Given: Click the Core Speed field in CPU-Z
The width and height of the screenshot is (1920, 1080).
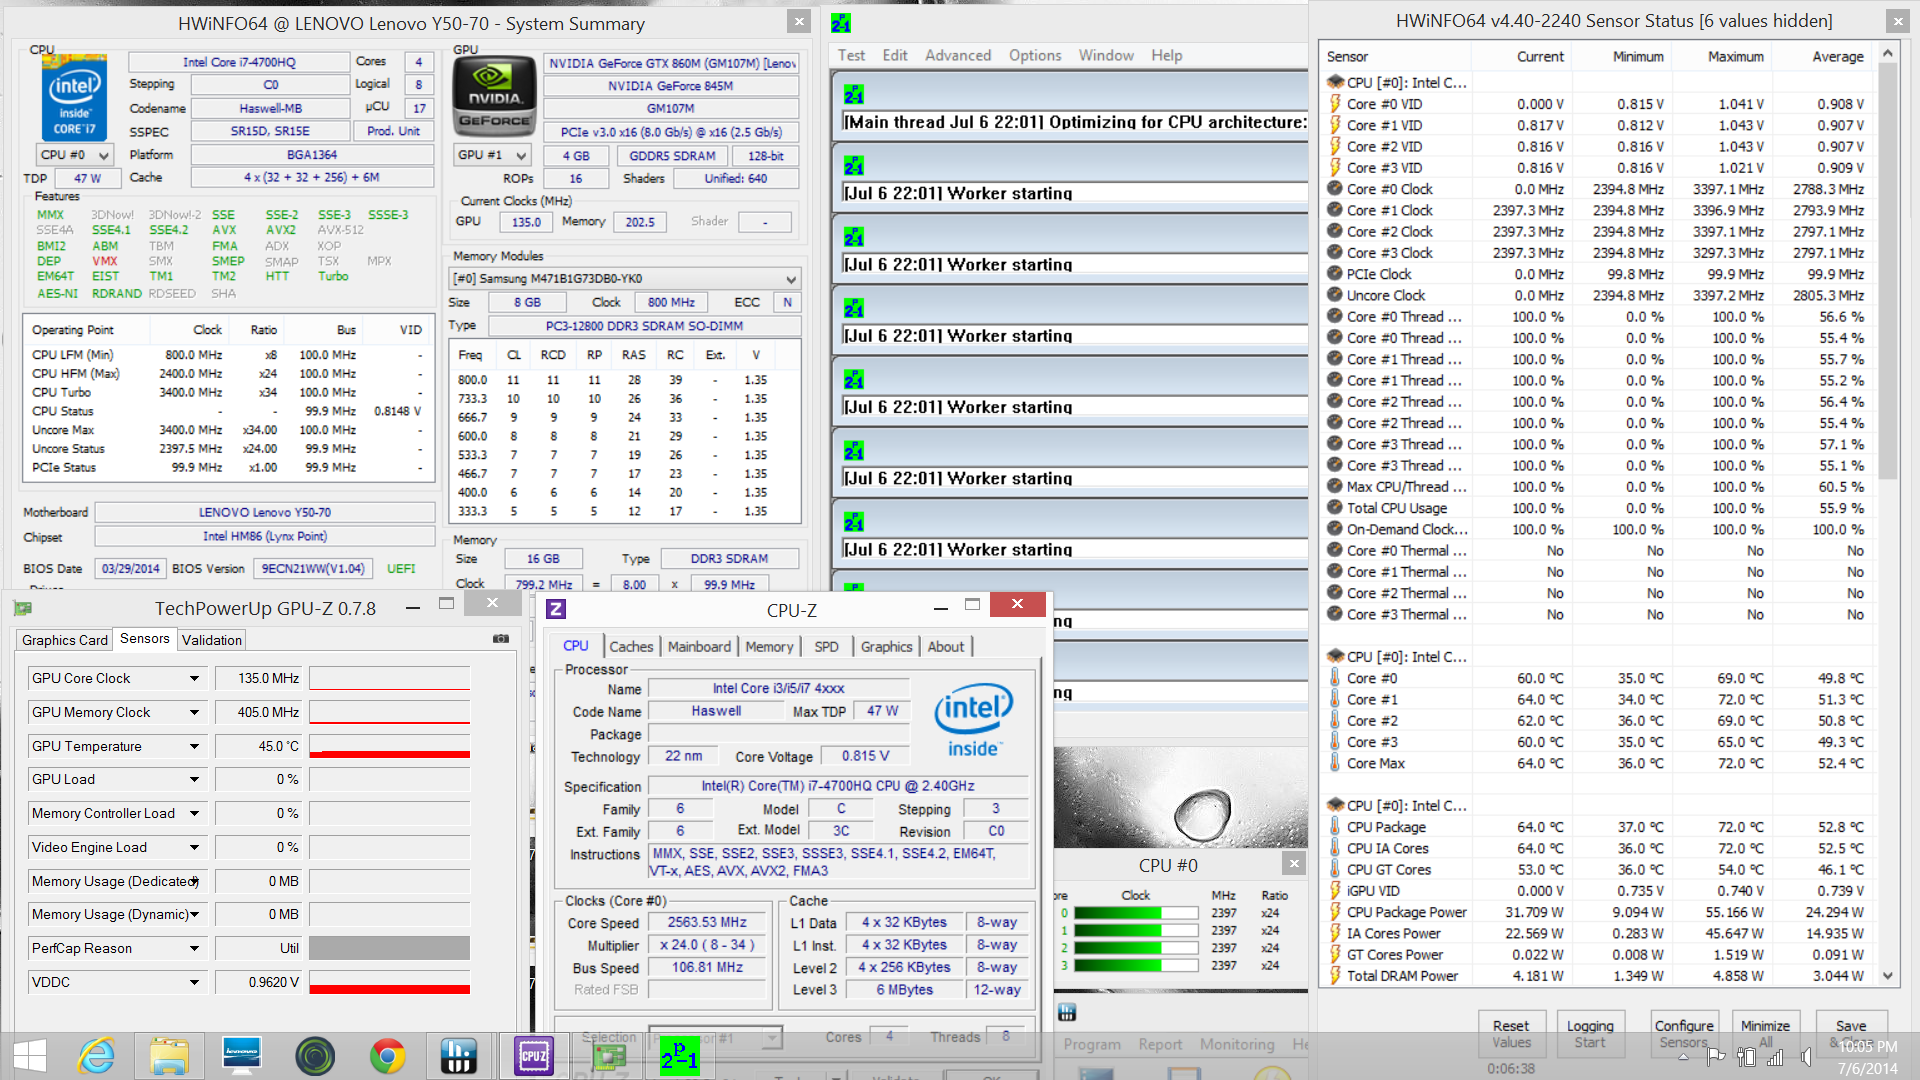Looking at the screenshot, I should 707,923.
